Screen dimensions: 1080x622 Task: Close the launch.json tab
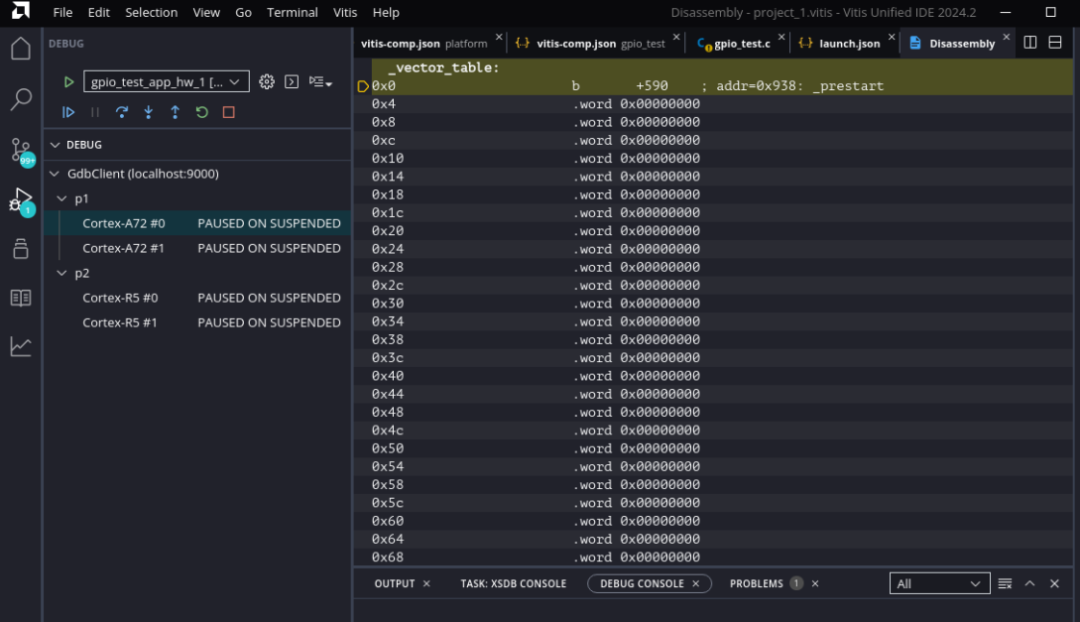coord(892,37)
